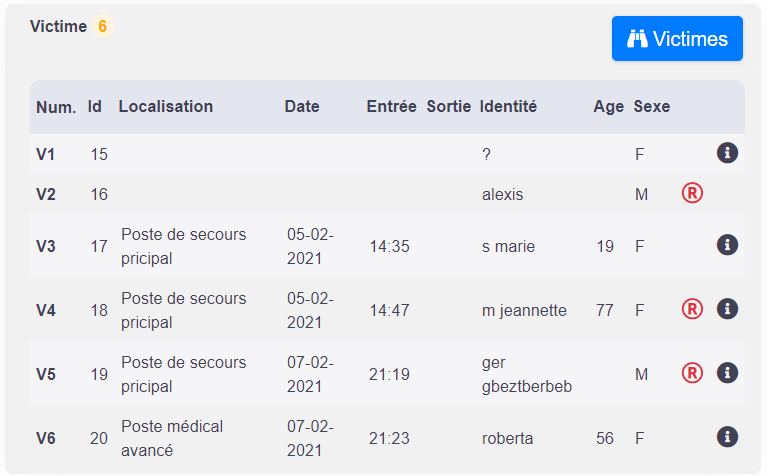
Task: Click identity name roberta
Action: pos(507,438)
